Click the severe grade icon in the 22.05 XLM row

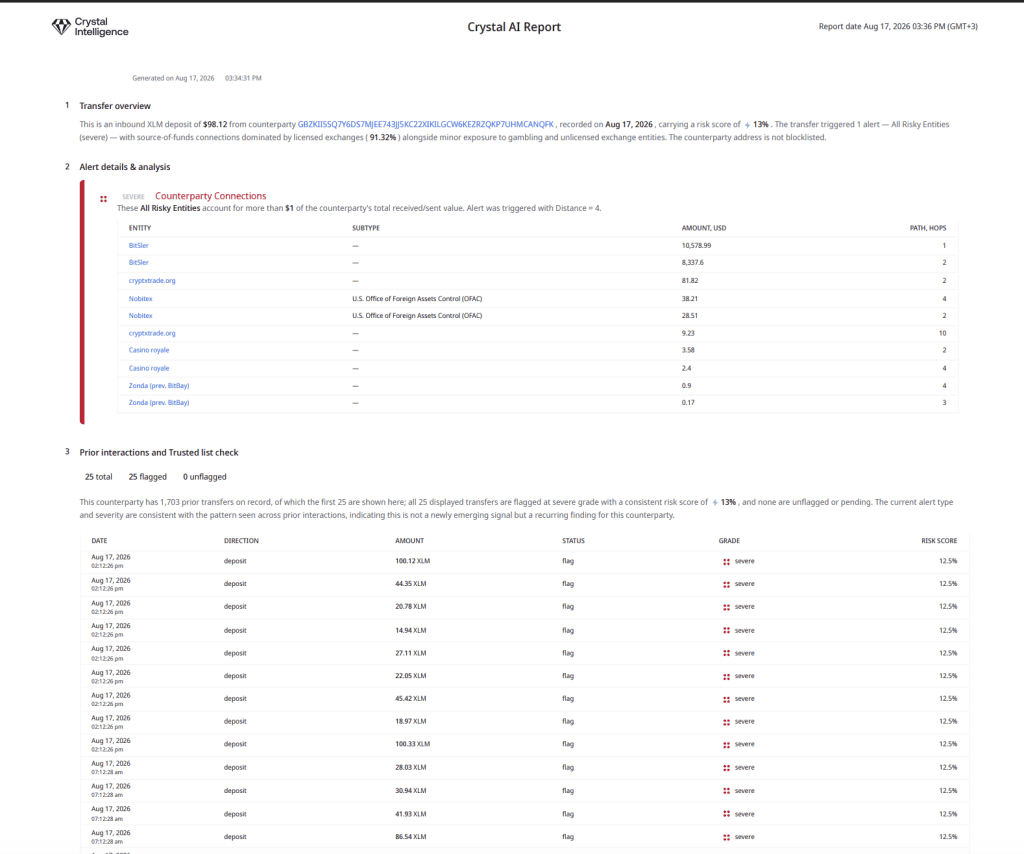tap(726, 676)
